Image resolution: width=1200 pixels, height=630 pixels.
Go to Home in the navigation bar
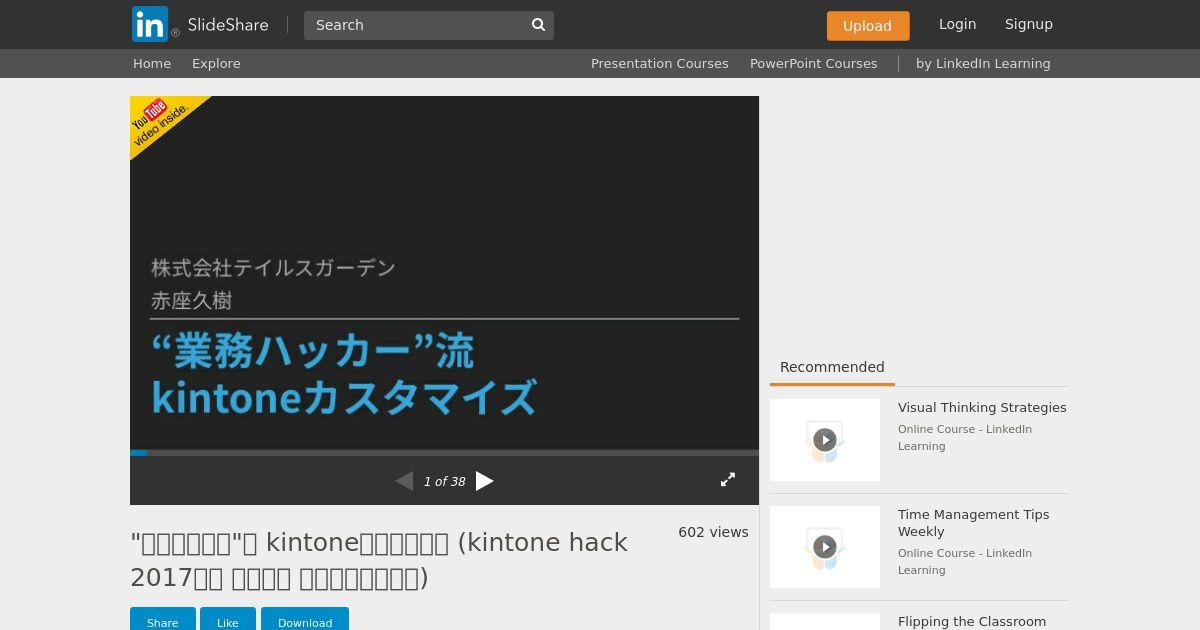point(152,63)
